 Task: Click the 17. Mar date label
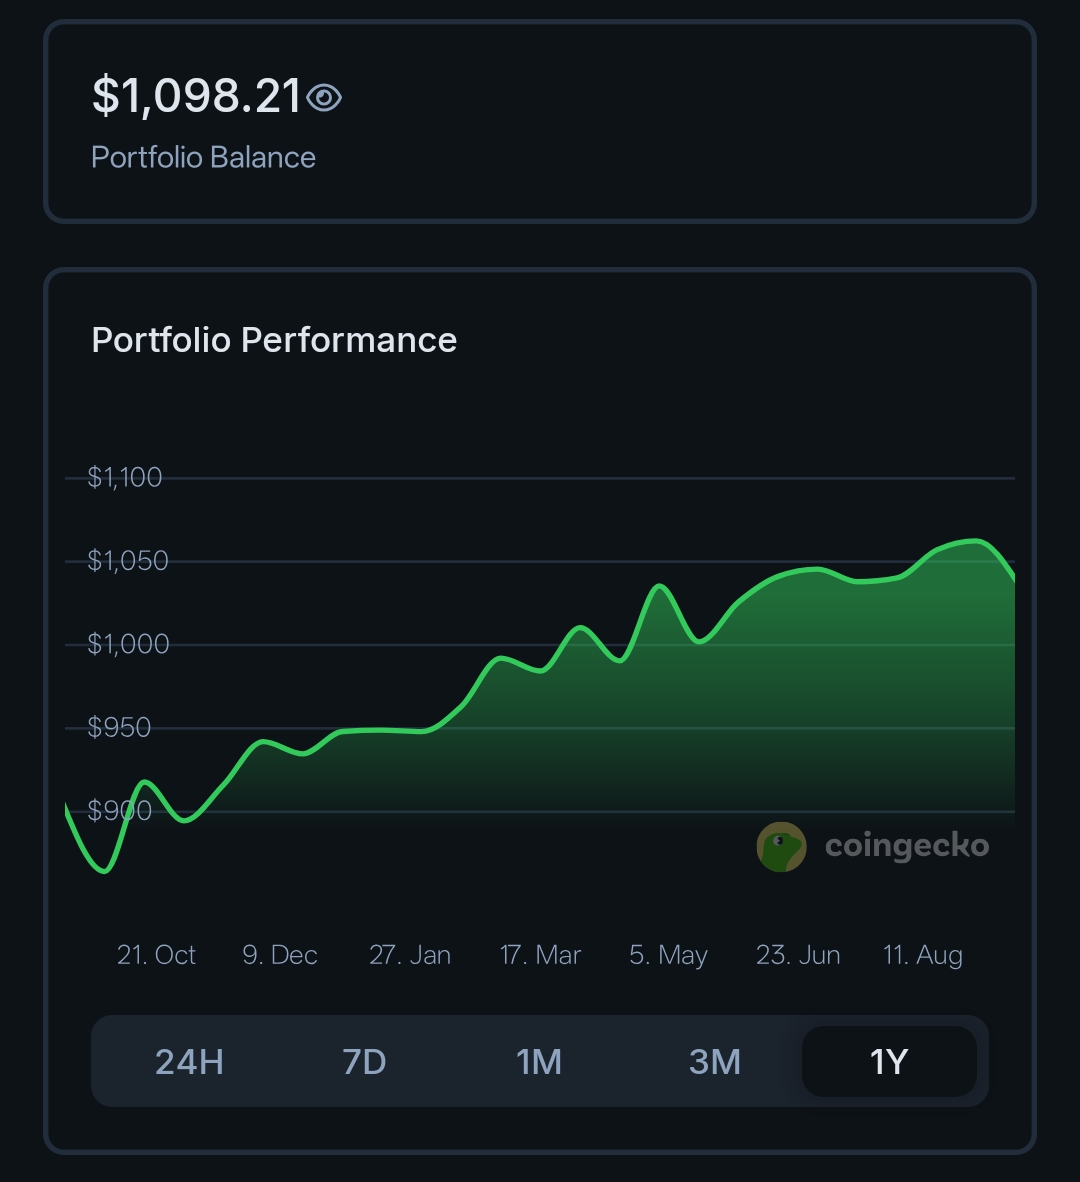pyautogui.click(x=540, y=955)
